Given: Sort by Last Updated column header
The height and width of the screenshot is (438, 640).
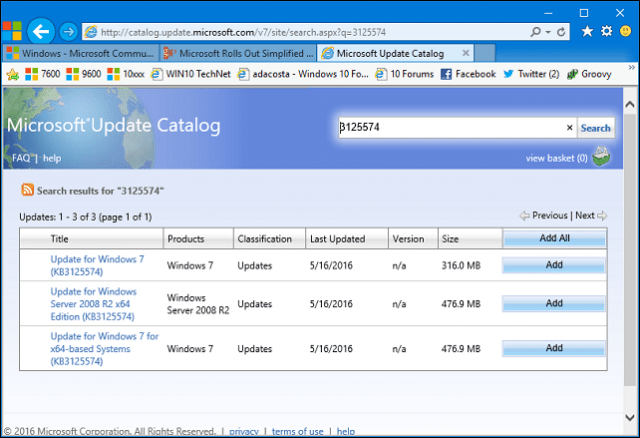Looking at the screenshot, I should pyautogui.click(x=338, y=239).
